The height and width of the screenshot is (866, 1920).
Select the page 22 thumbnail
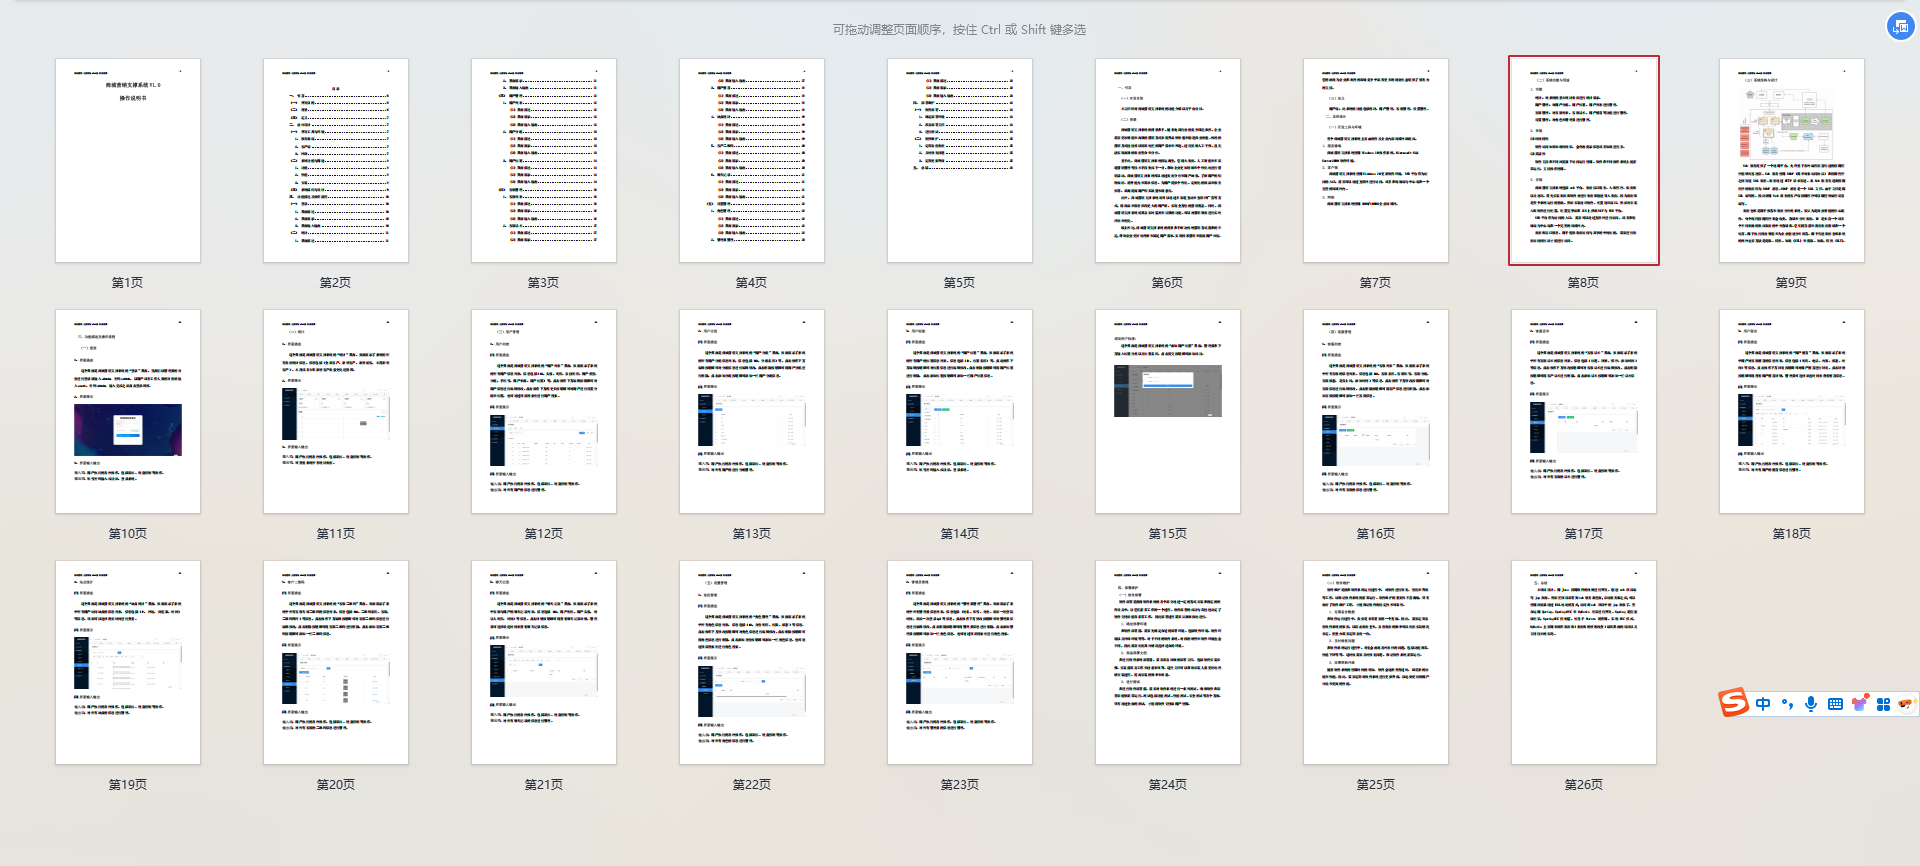(752, 663)
